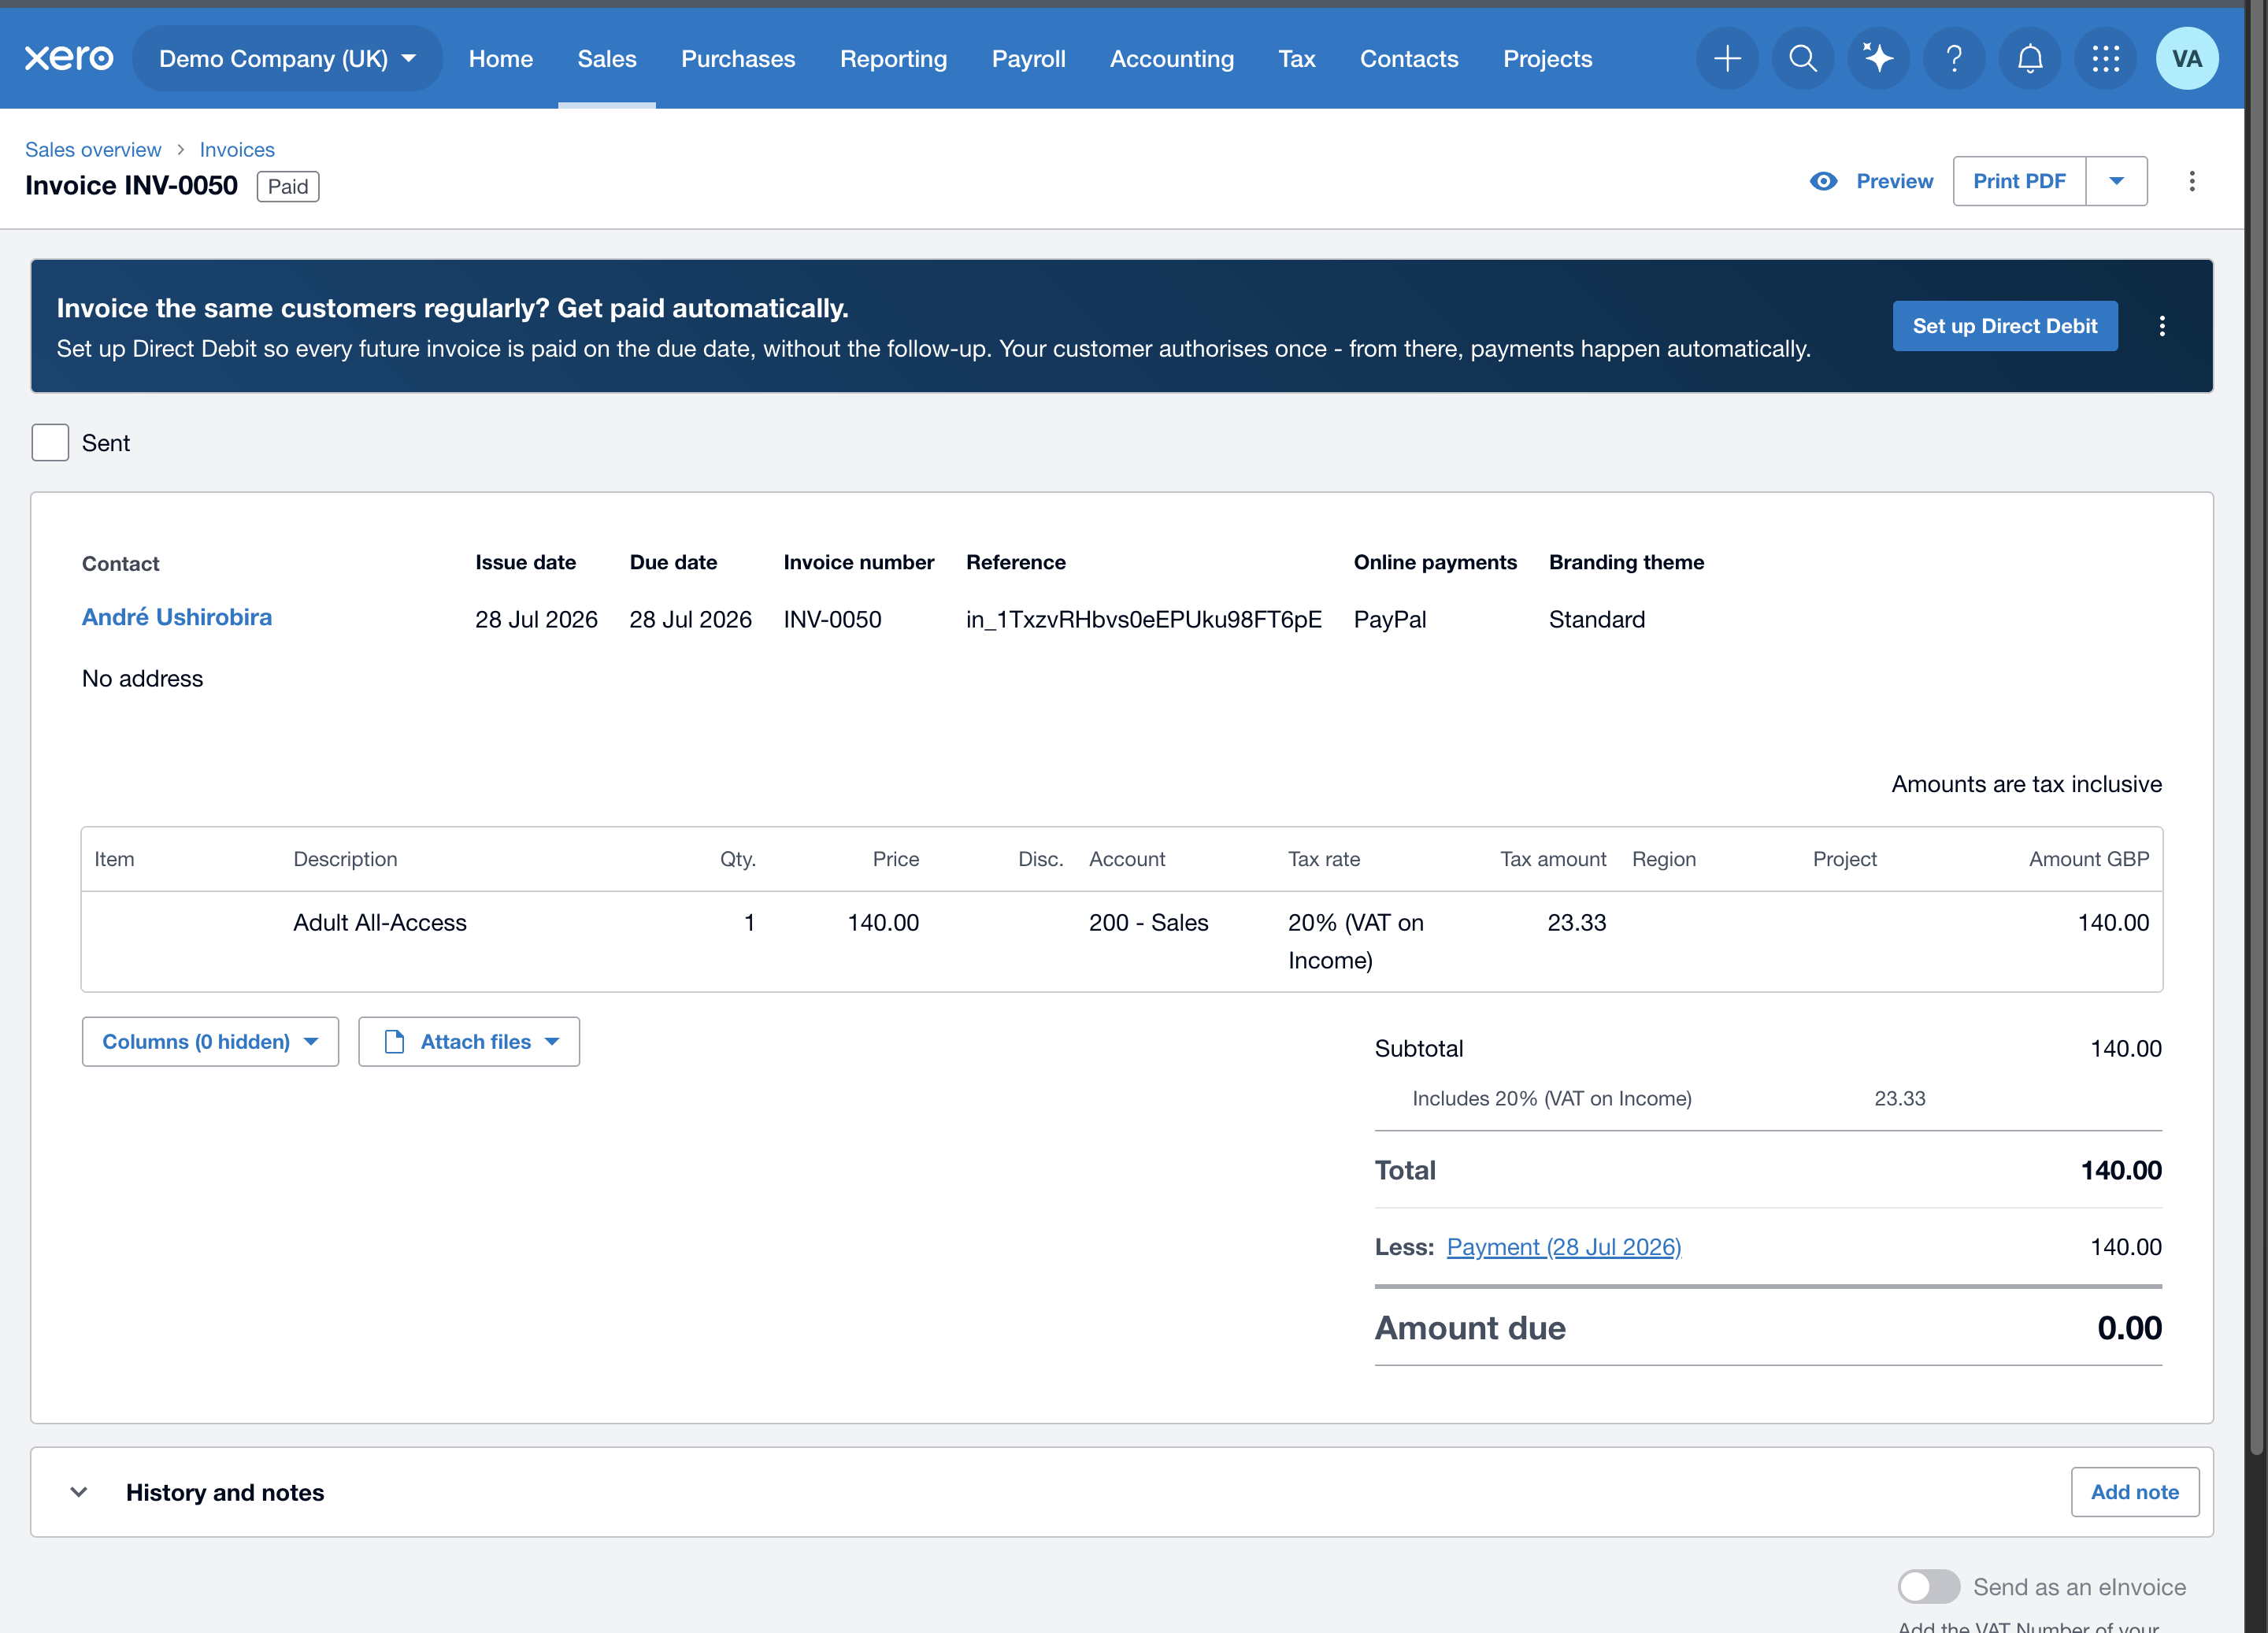Click the invoice number INV-0050 value
Image resolution: width=2268 pixels, height=1633 pixels.
832,620
